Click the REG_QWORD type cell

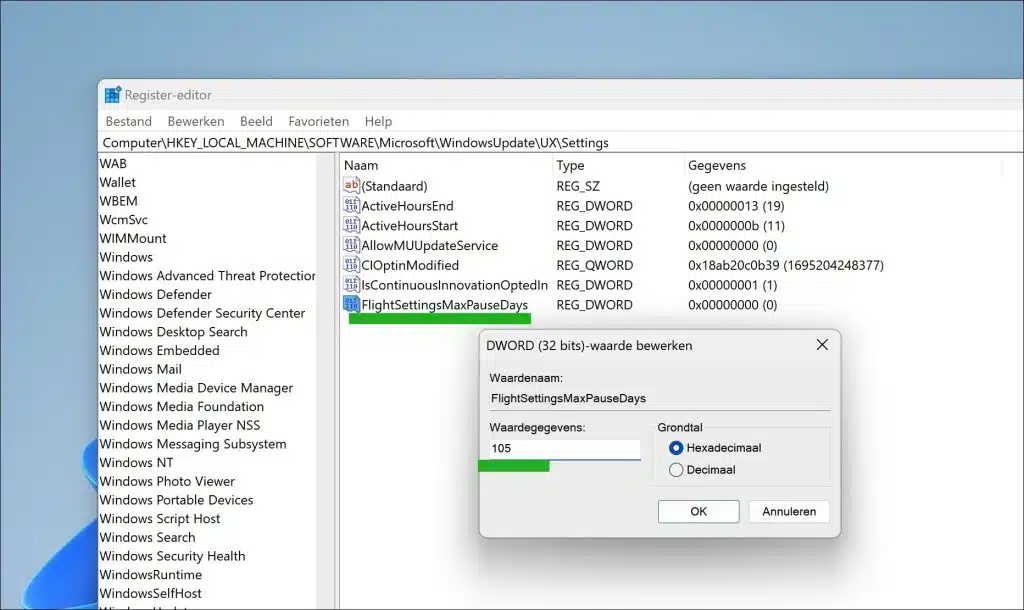(594, 265)
